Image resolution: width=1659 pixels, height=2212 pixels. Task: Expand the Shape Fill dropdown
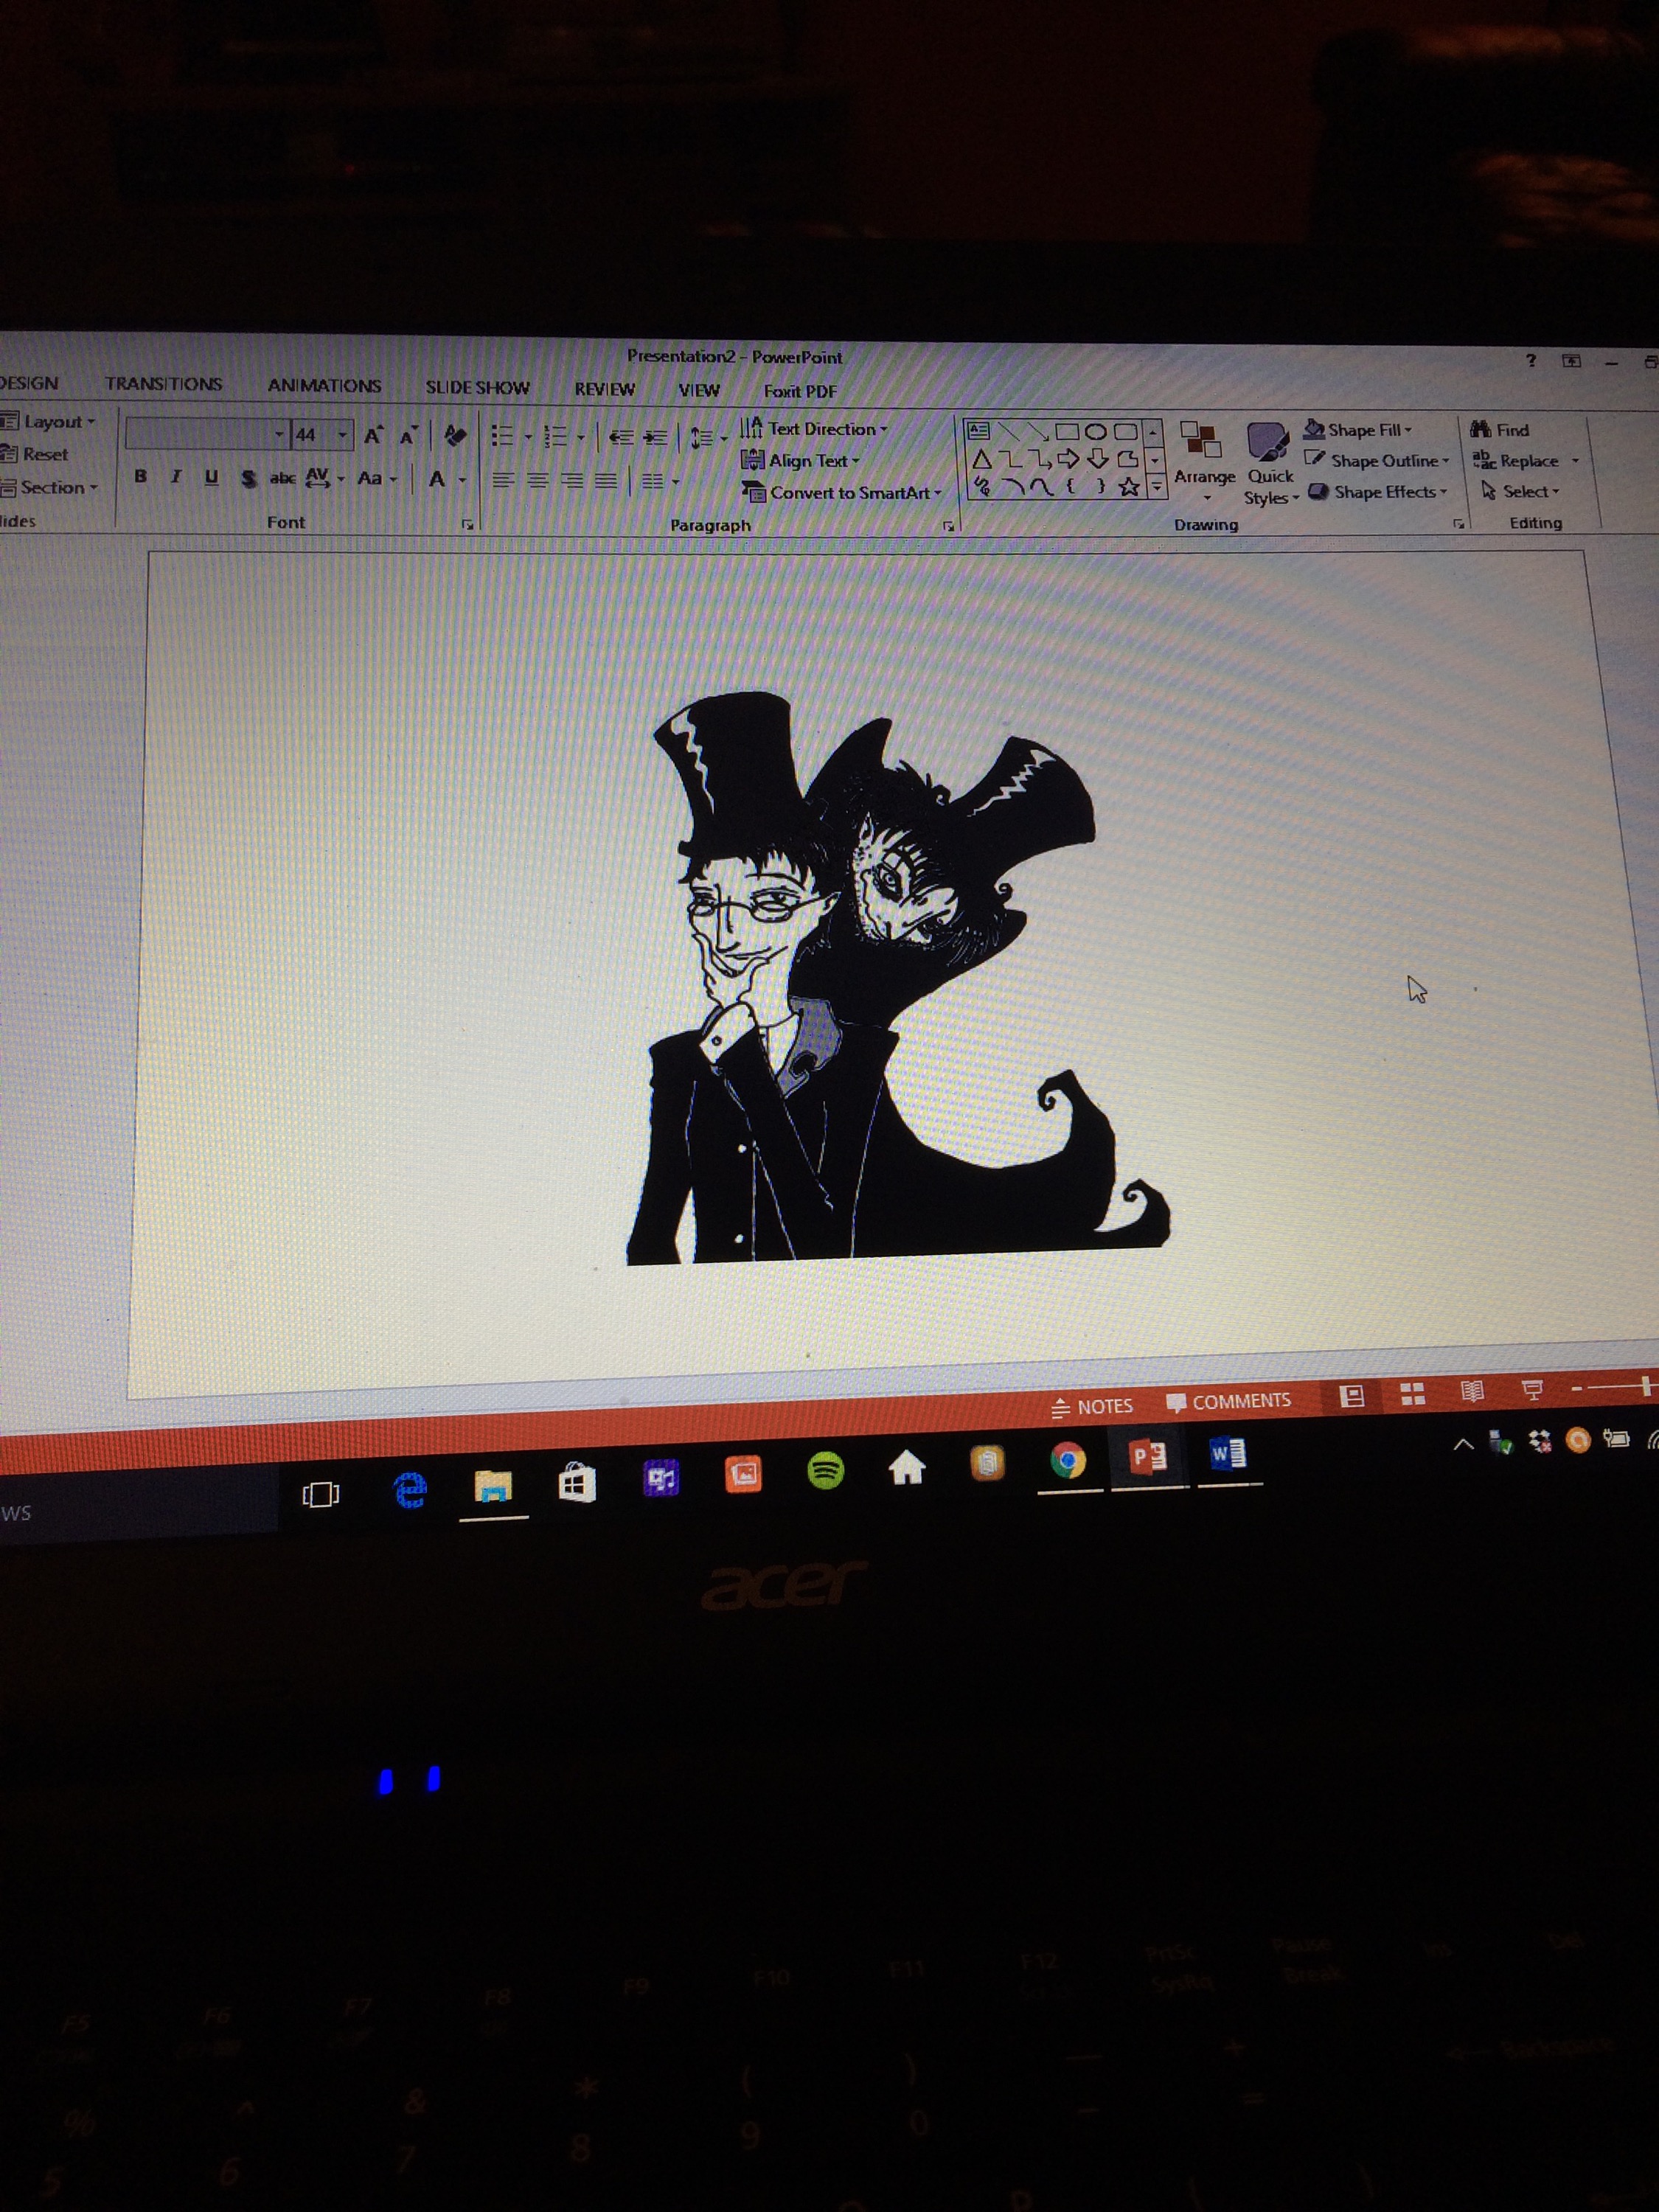pyautogui.click(x=1408, y=431)
